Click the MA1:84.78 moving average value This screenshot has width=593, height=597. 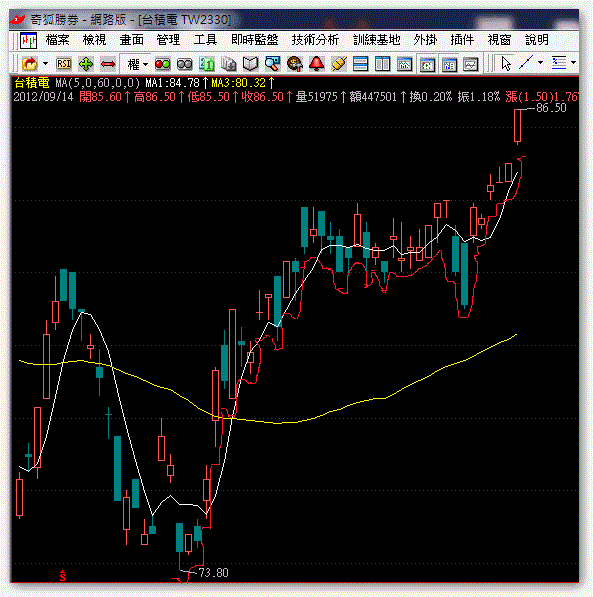point(173,83)
